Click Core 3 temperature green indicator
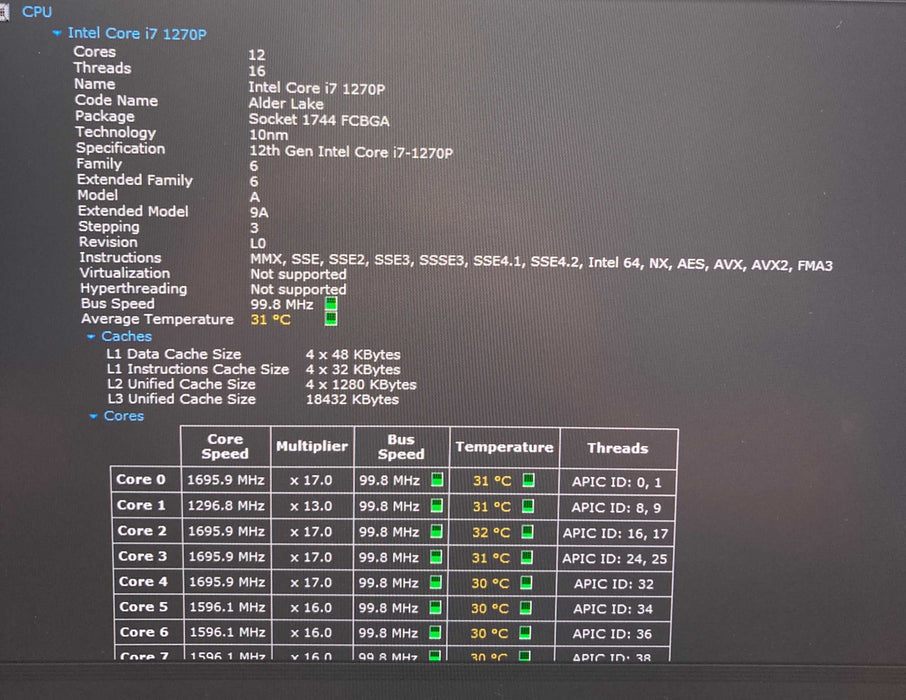The height and width of the screenshot is (700, 906). 526,557
